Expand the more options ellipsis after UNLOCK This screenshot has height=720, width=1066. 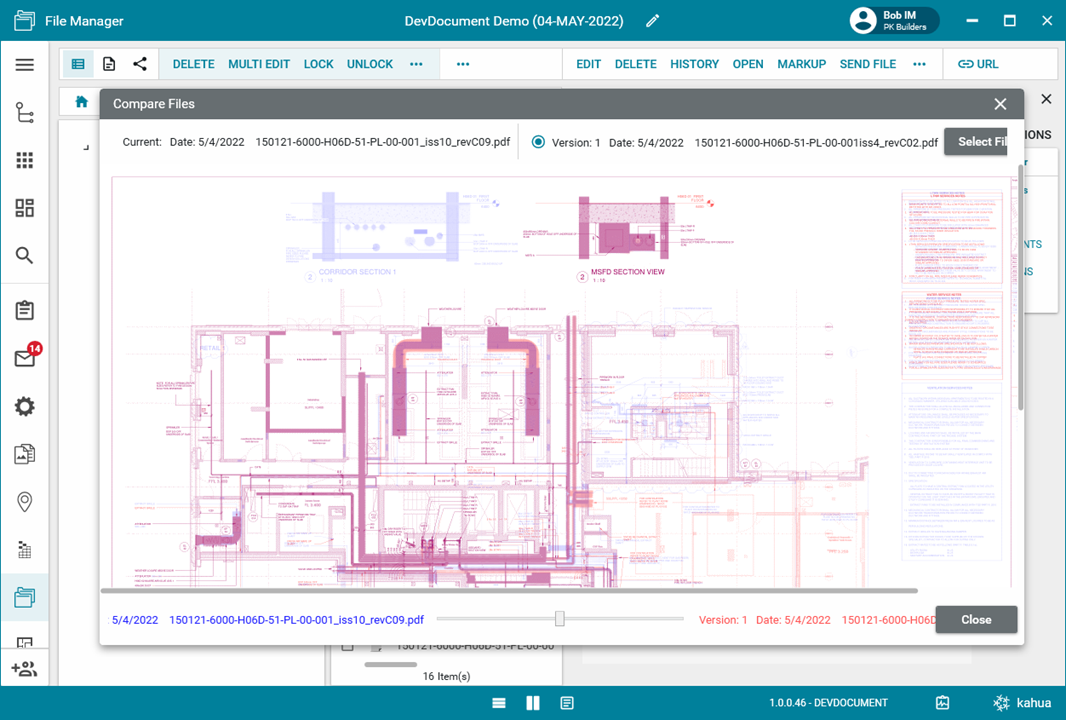click(416, 64)
